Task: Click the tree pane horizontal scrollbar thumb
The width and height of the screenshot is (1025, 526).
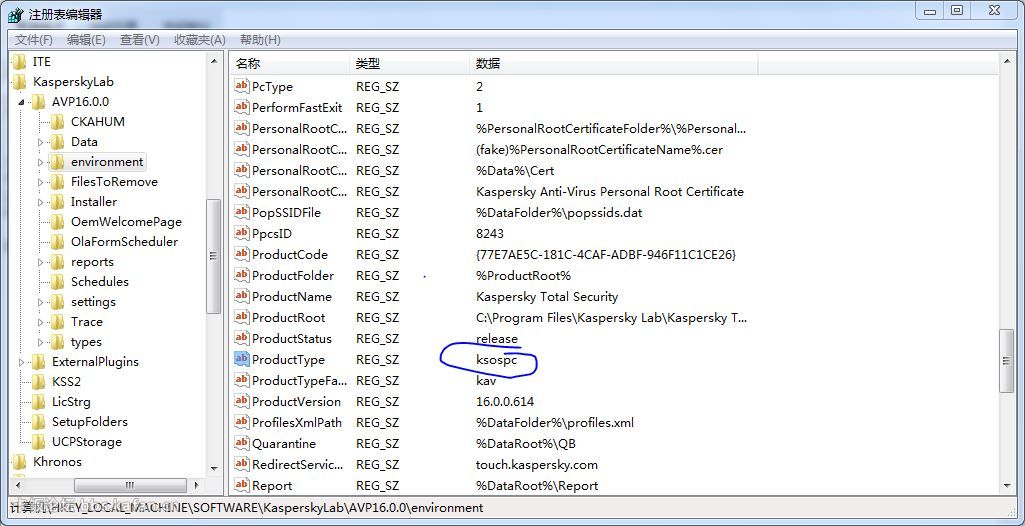Action: pyautogui.click(x=129, y=485)
